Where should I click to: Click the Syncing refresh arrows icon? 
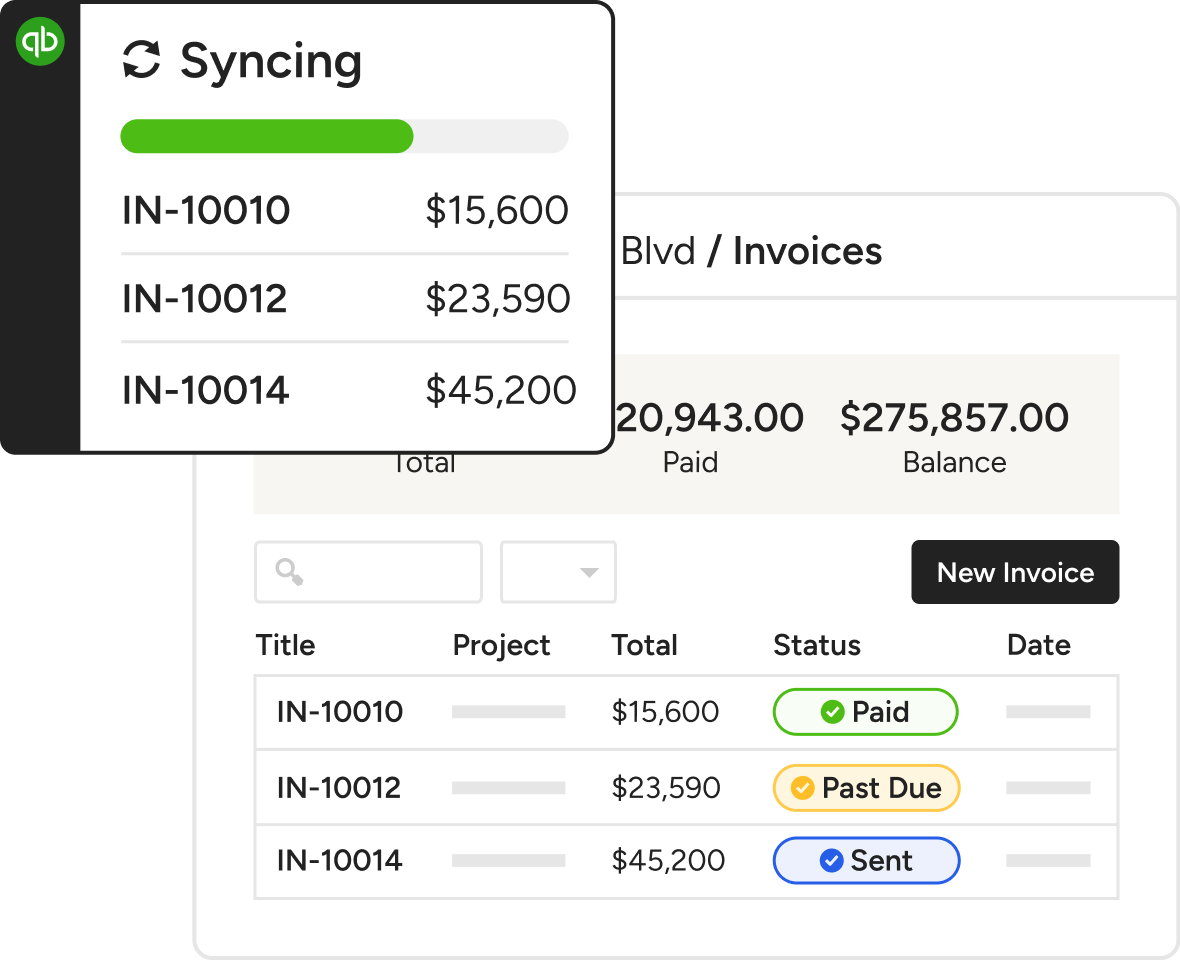tap(141, 61)
